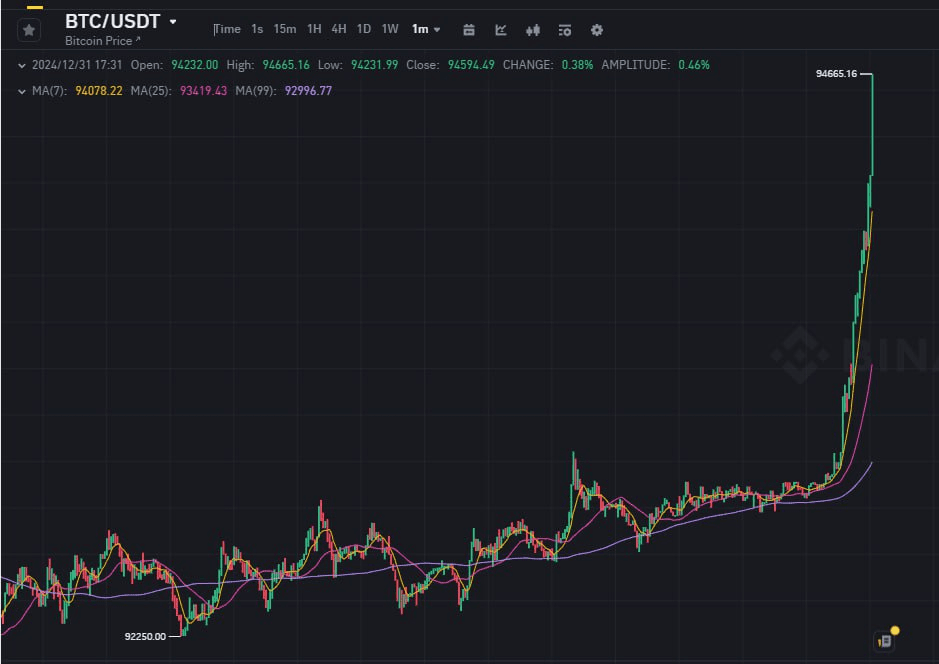The image size is (939, 664).
Task: Click the trading pair comparison candles icon
Action: point(533,30)
